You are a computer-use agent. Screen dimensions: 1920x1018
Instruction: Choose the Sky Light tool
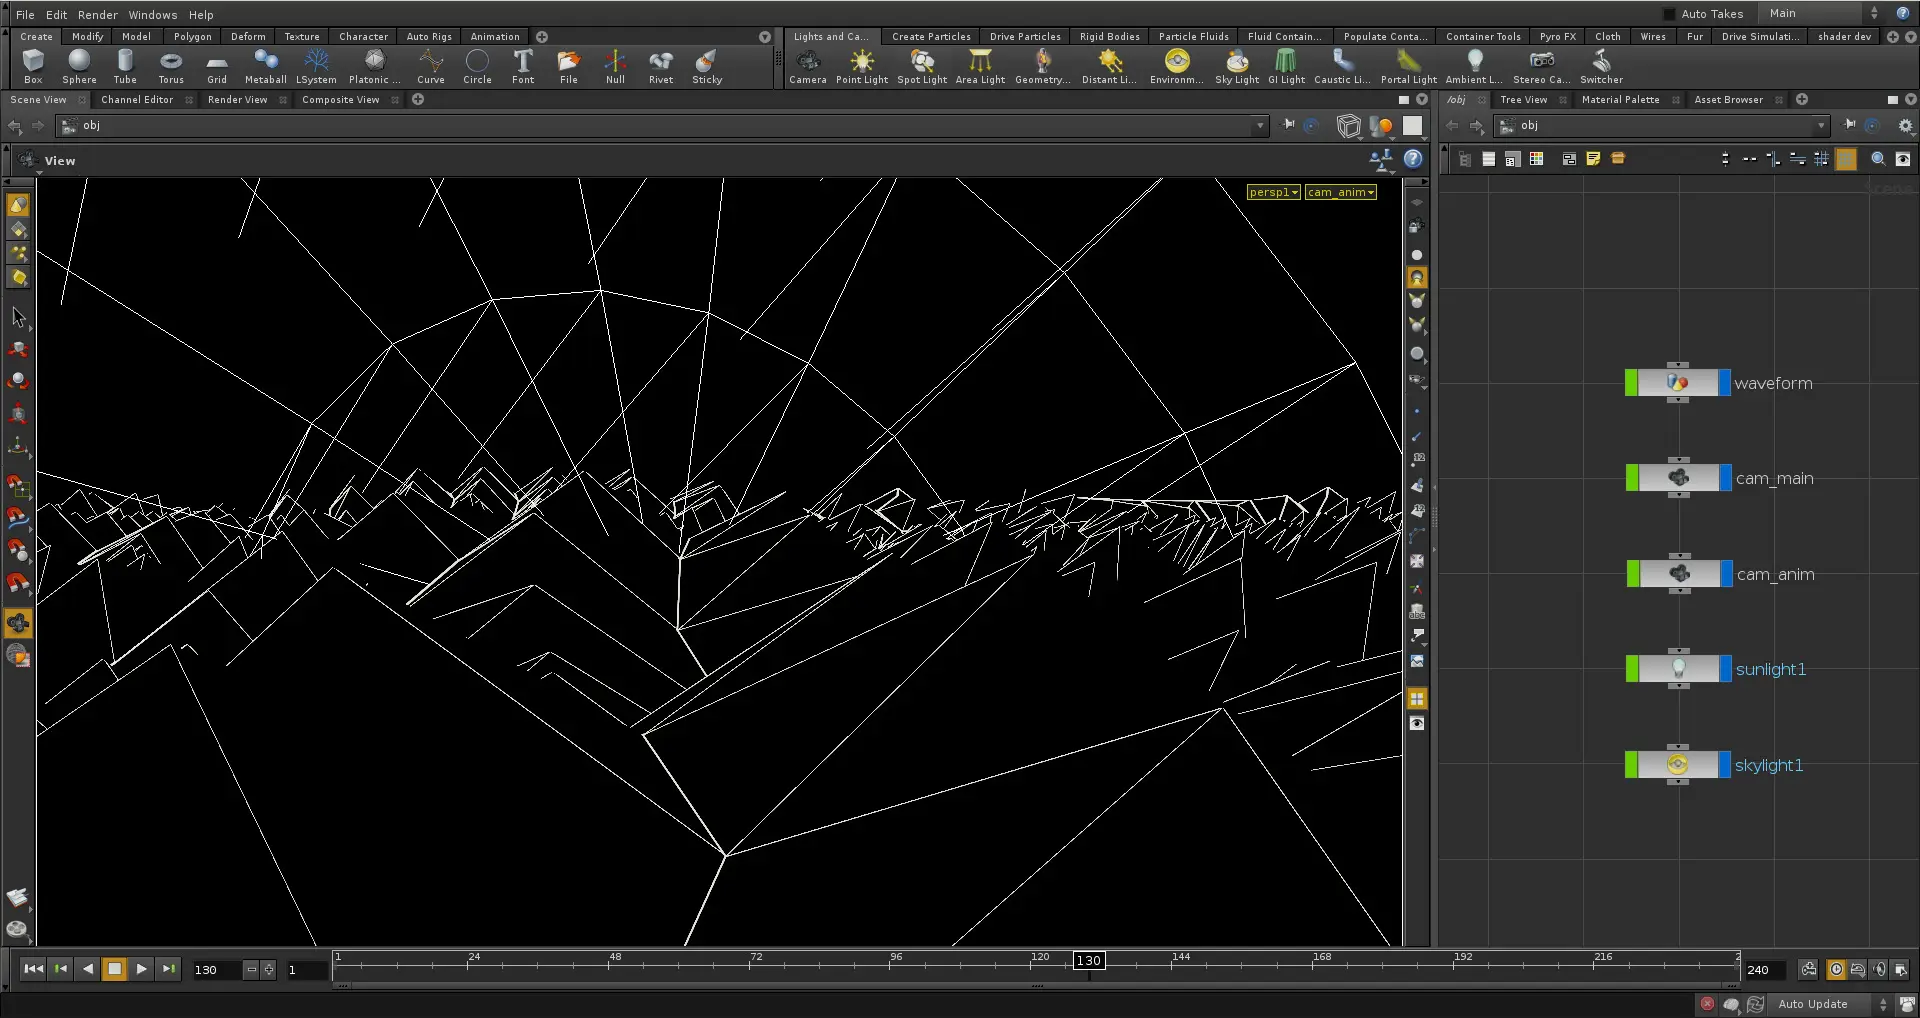[1236, 67]
